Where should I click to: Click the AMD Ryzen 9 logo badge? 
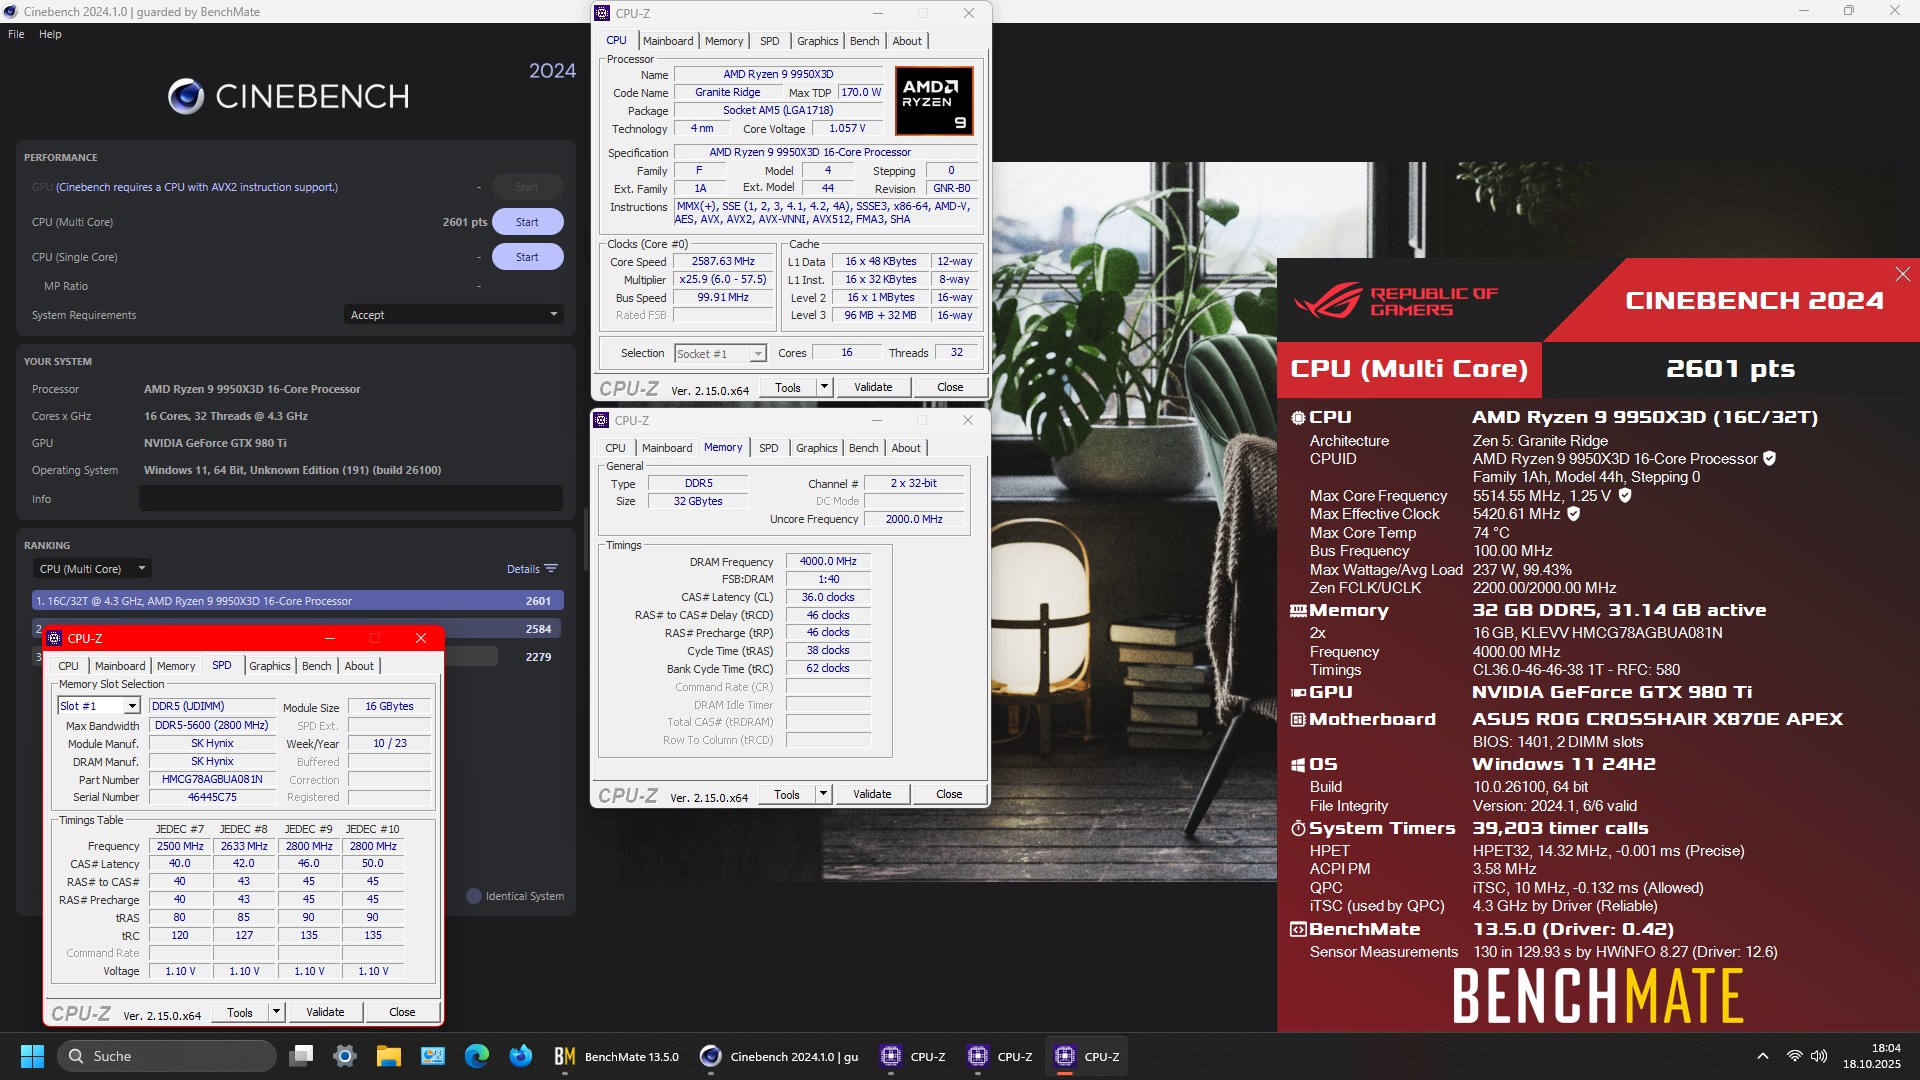[x=933, y=101]
